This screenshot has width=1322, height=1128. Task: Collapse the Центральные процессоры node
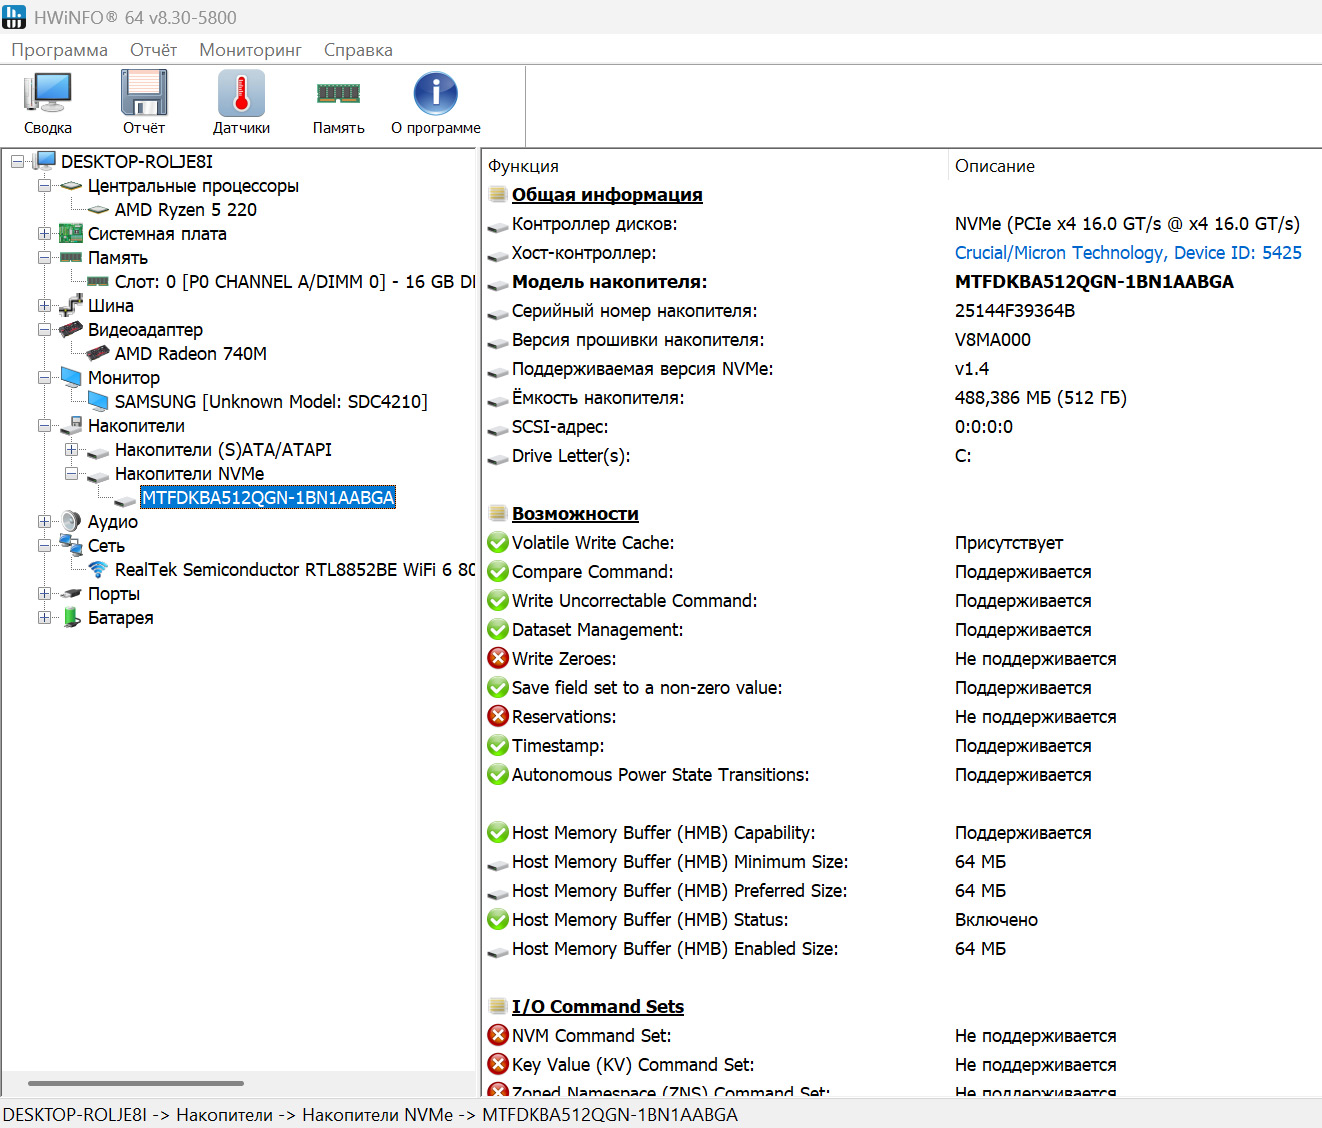pyautogui.click(x=44, y=186)
